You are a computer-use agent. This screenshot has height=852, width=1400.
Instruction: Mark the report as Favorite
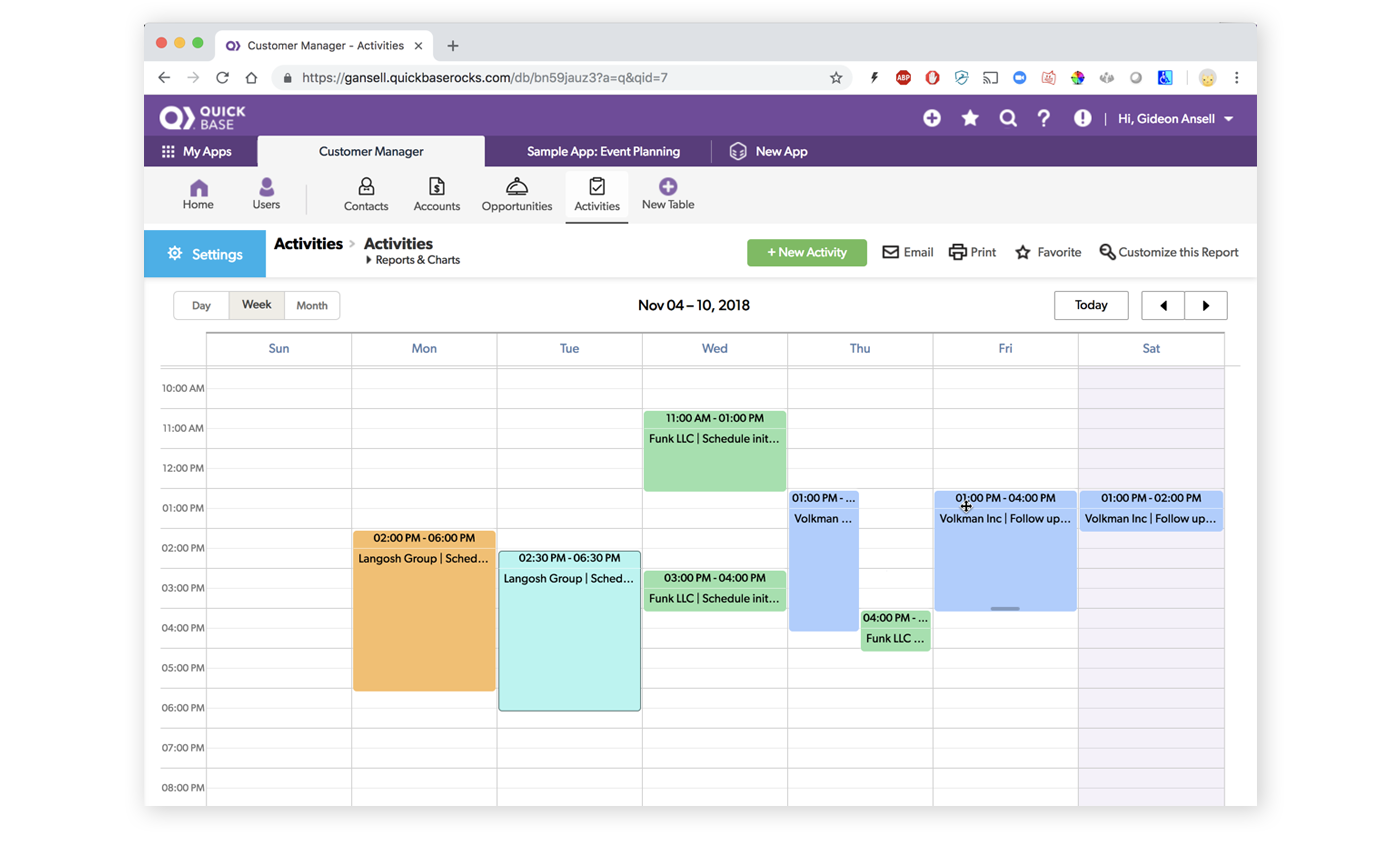(1048, 252)
